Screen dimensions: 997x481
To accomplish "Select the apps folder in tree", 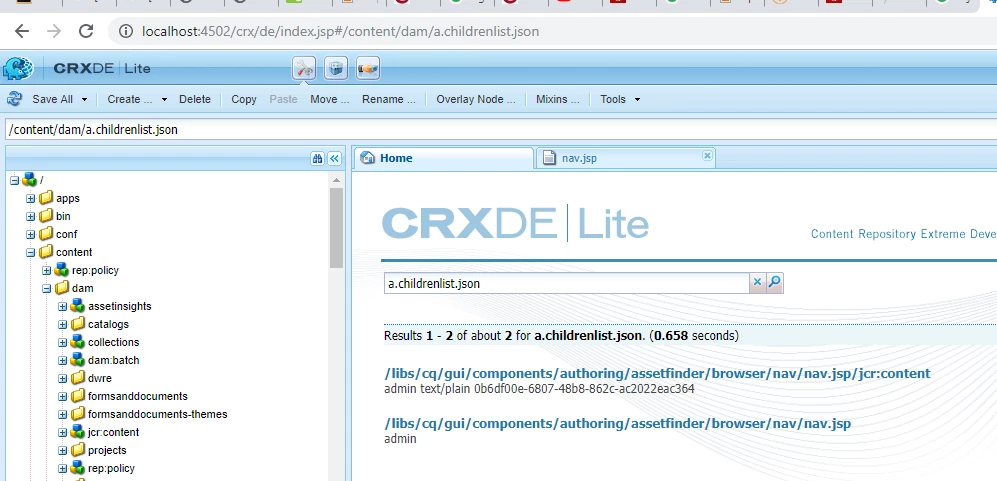I will tap(67, 199).
